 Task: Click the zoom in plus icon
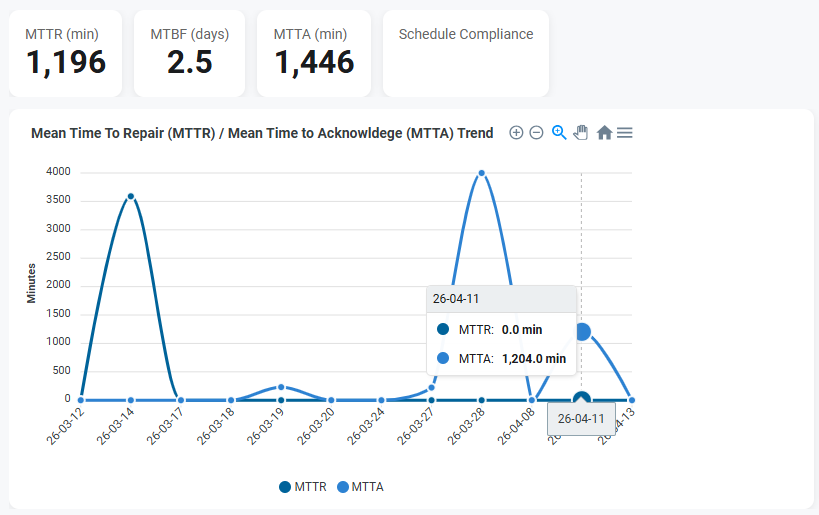pos(516,133)
